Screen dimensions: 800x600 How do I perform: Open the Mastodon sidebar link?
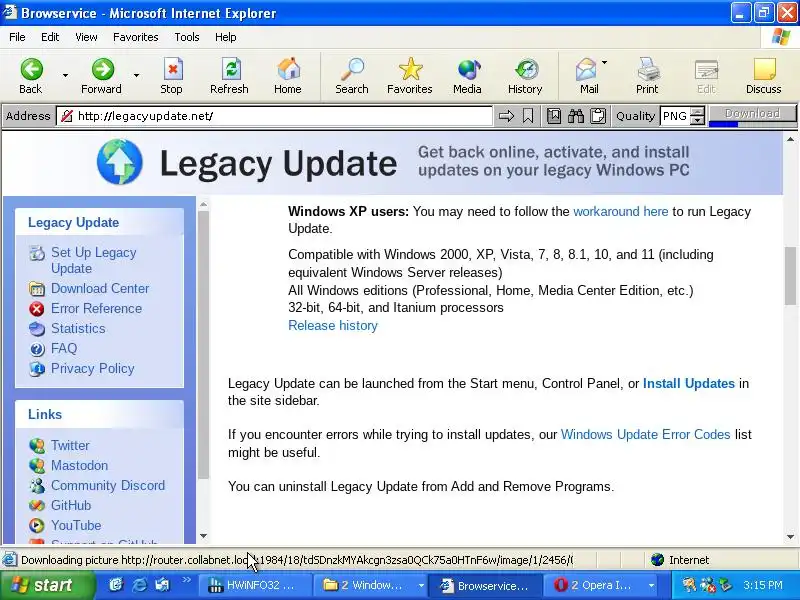tap(79, 466)
